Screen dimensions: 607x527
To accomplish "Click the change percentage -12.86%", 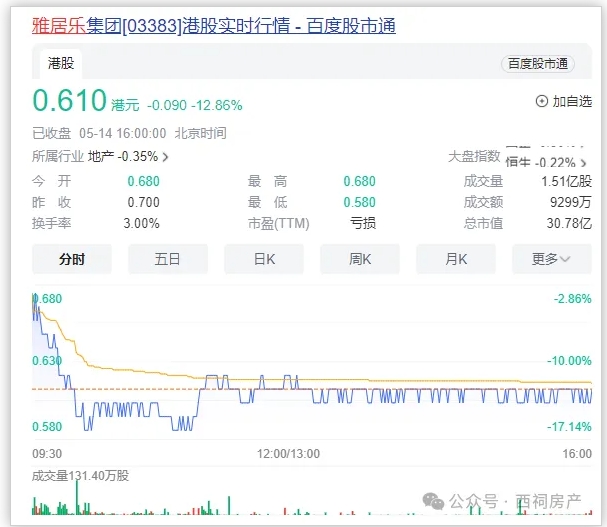I will point(219,105).
